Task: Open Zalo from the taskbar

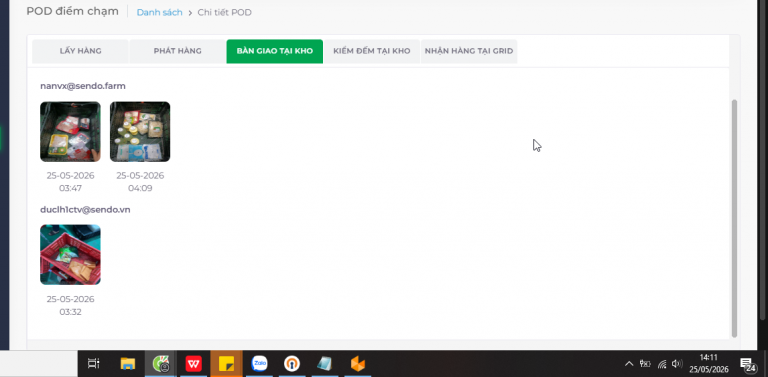Action: (259, 364)
